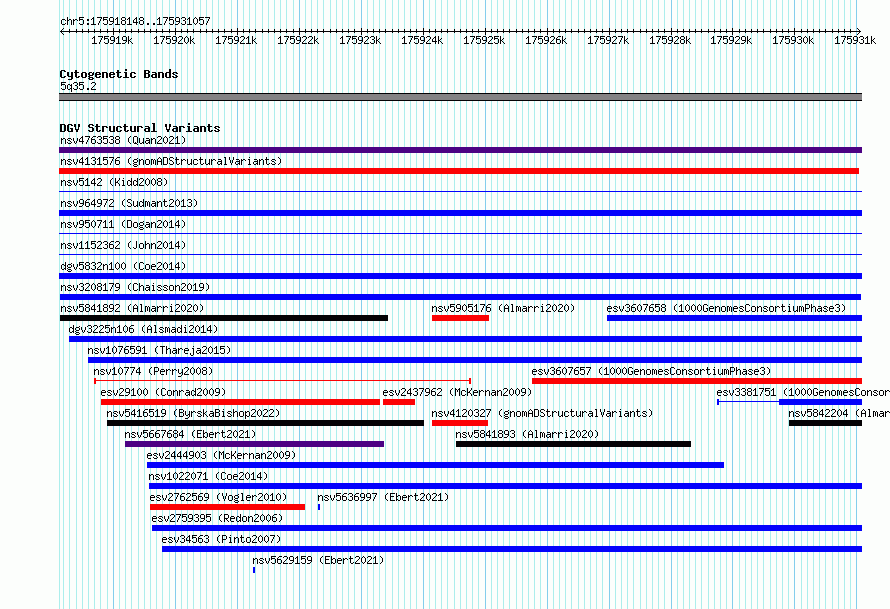Image resolution: width=890 pixels, height=609 pixels.
Task: Click the DGV Structural Variants track title
Action: coord(140,128)
